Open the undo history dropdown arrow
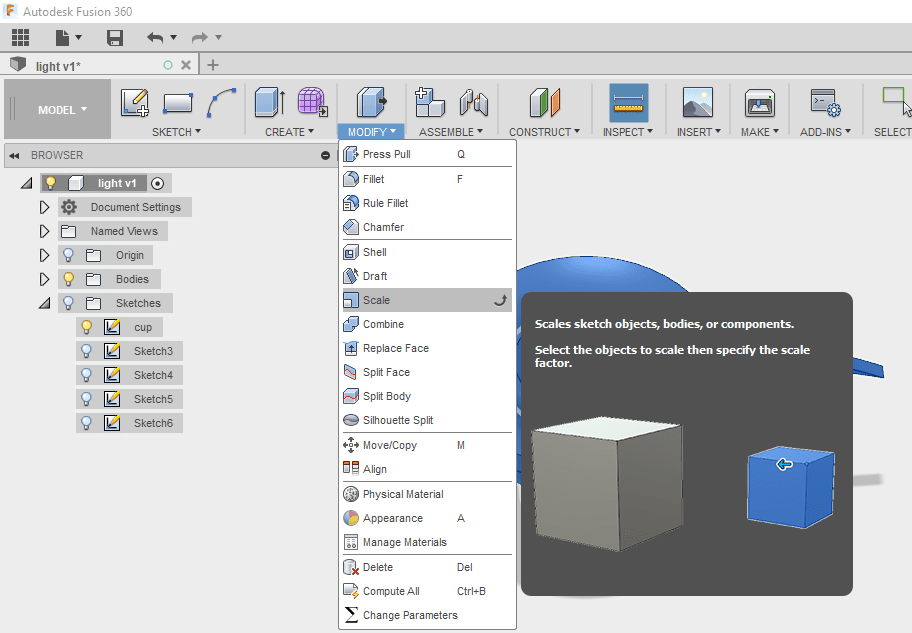Viewport: 912px width, 633px height. click(x=173, y=37)
